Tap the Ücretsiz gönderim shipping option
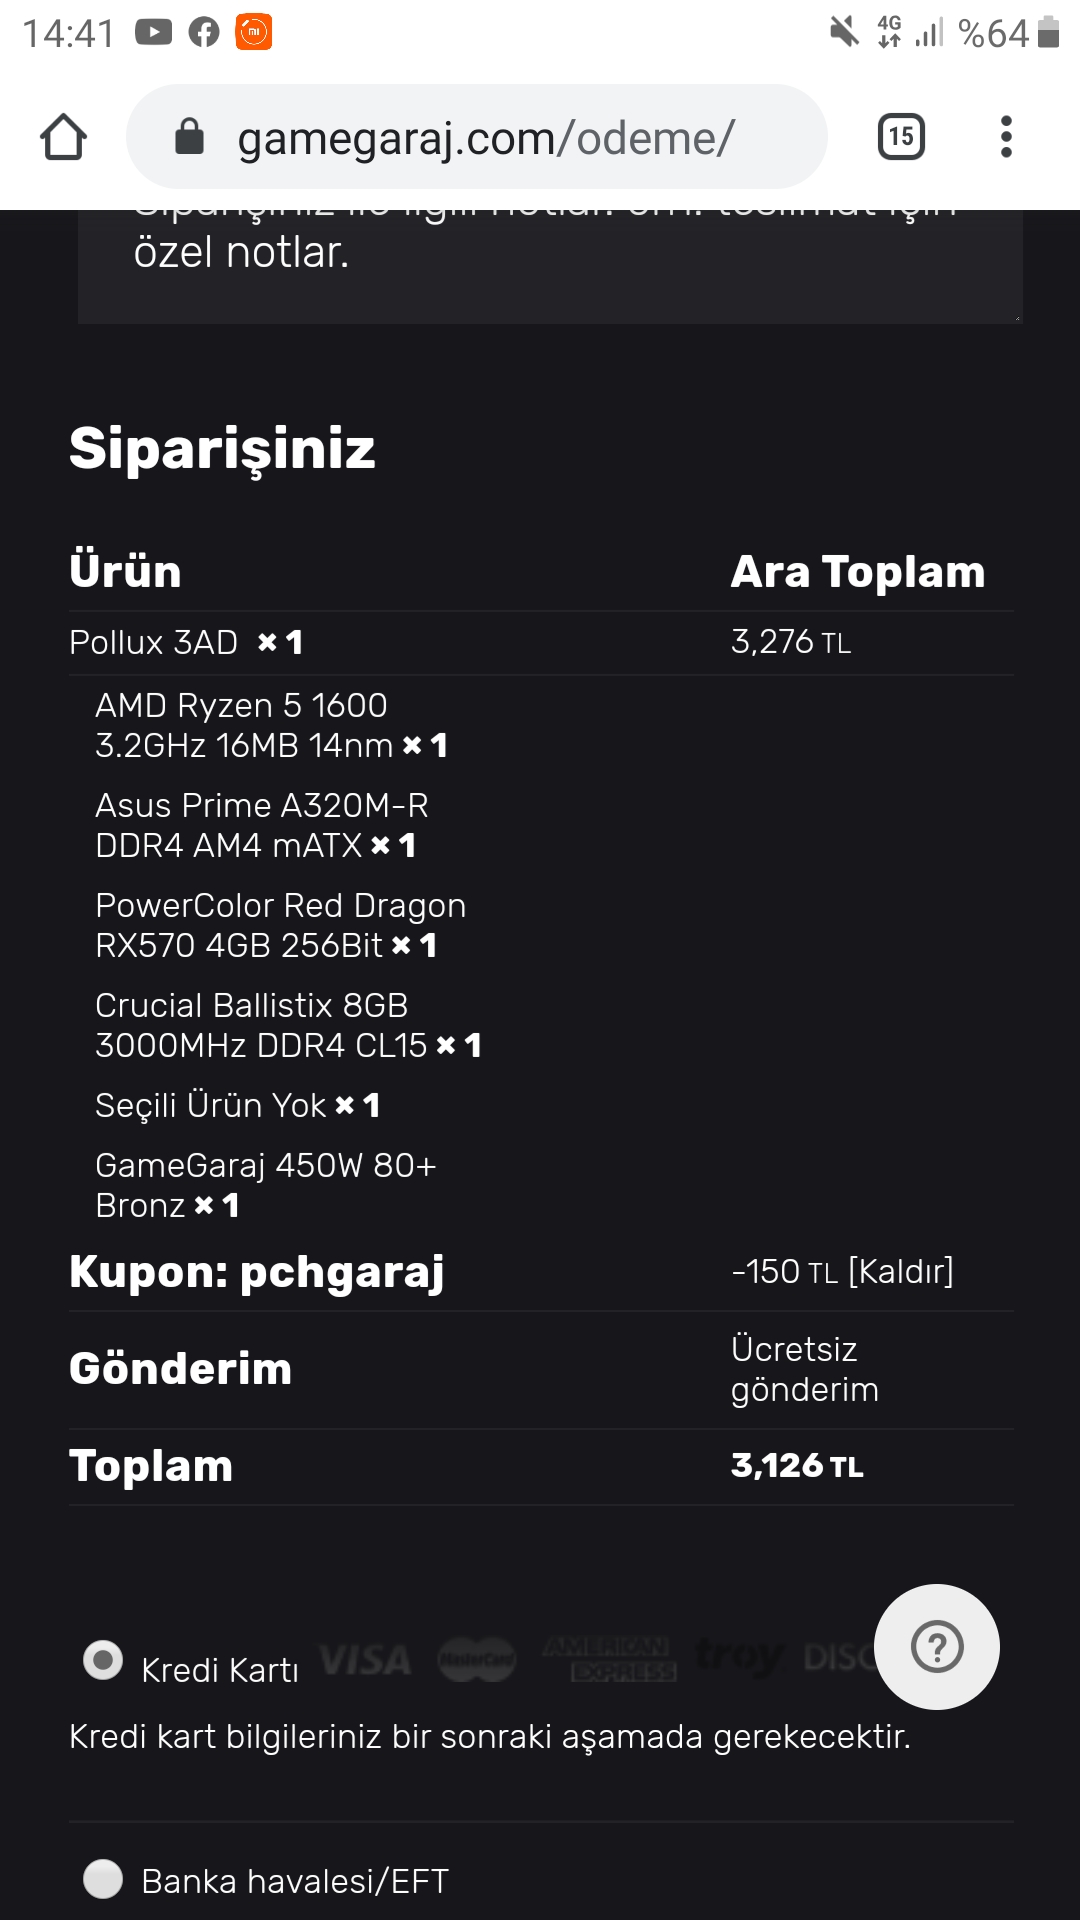1080x1920 pixels. [804, 1369]
